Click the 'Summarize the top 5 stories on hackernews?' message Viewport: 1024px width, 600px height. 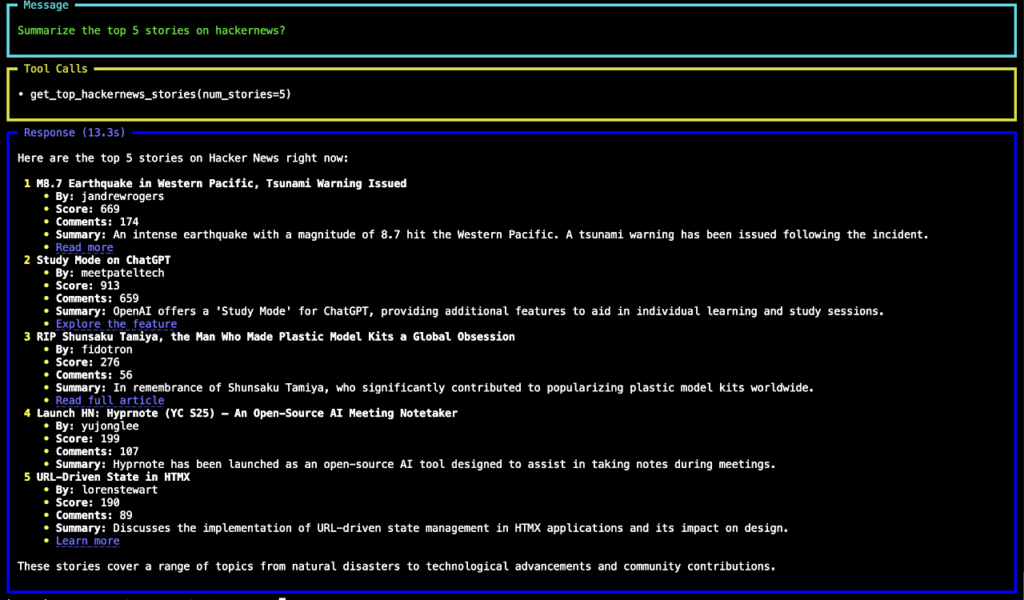152,31
